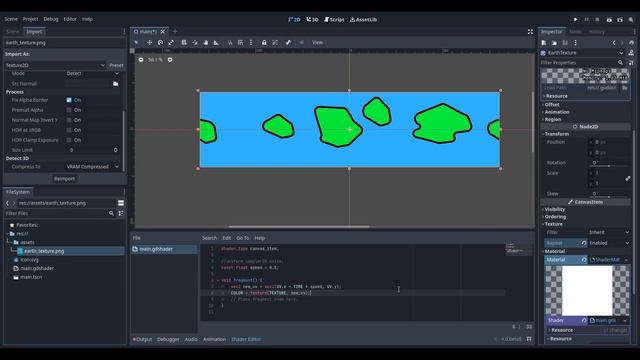This screenshot has height=360, width=640.
Task: Click the FileSystem sort files icon
Action: tap(121, 213)
